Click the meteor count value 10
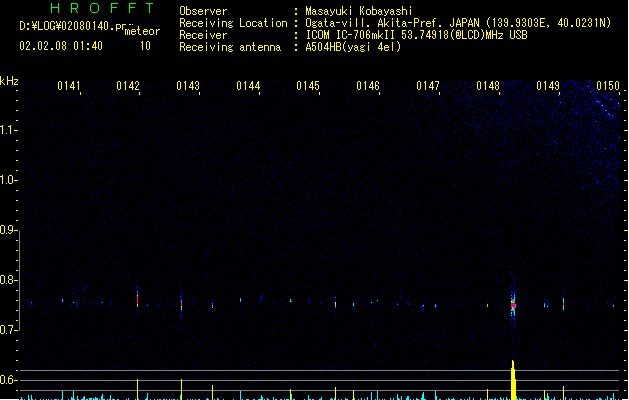This screenshot has width=629, height=400. pyautogui.click(x=145, y=46)
